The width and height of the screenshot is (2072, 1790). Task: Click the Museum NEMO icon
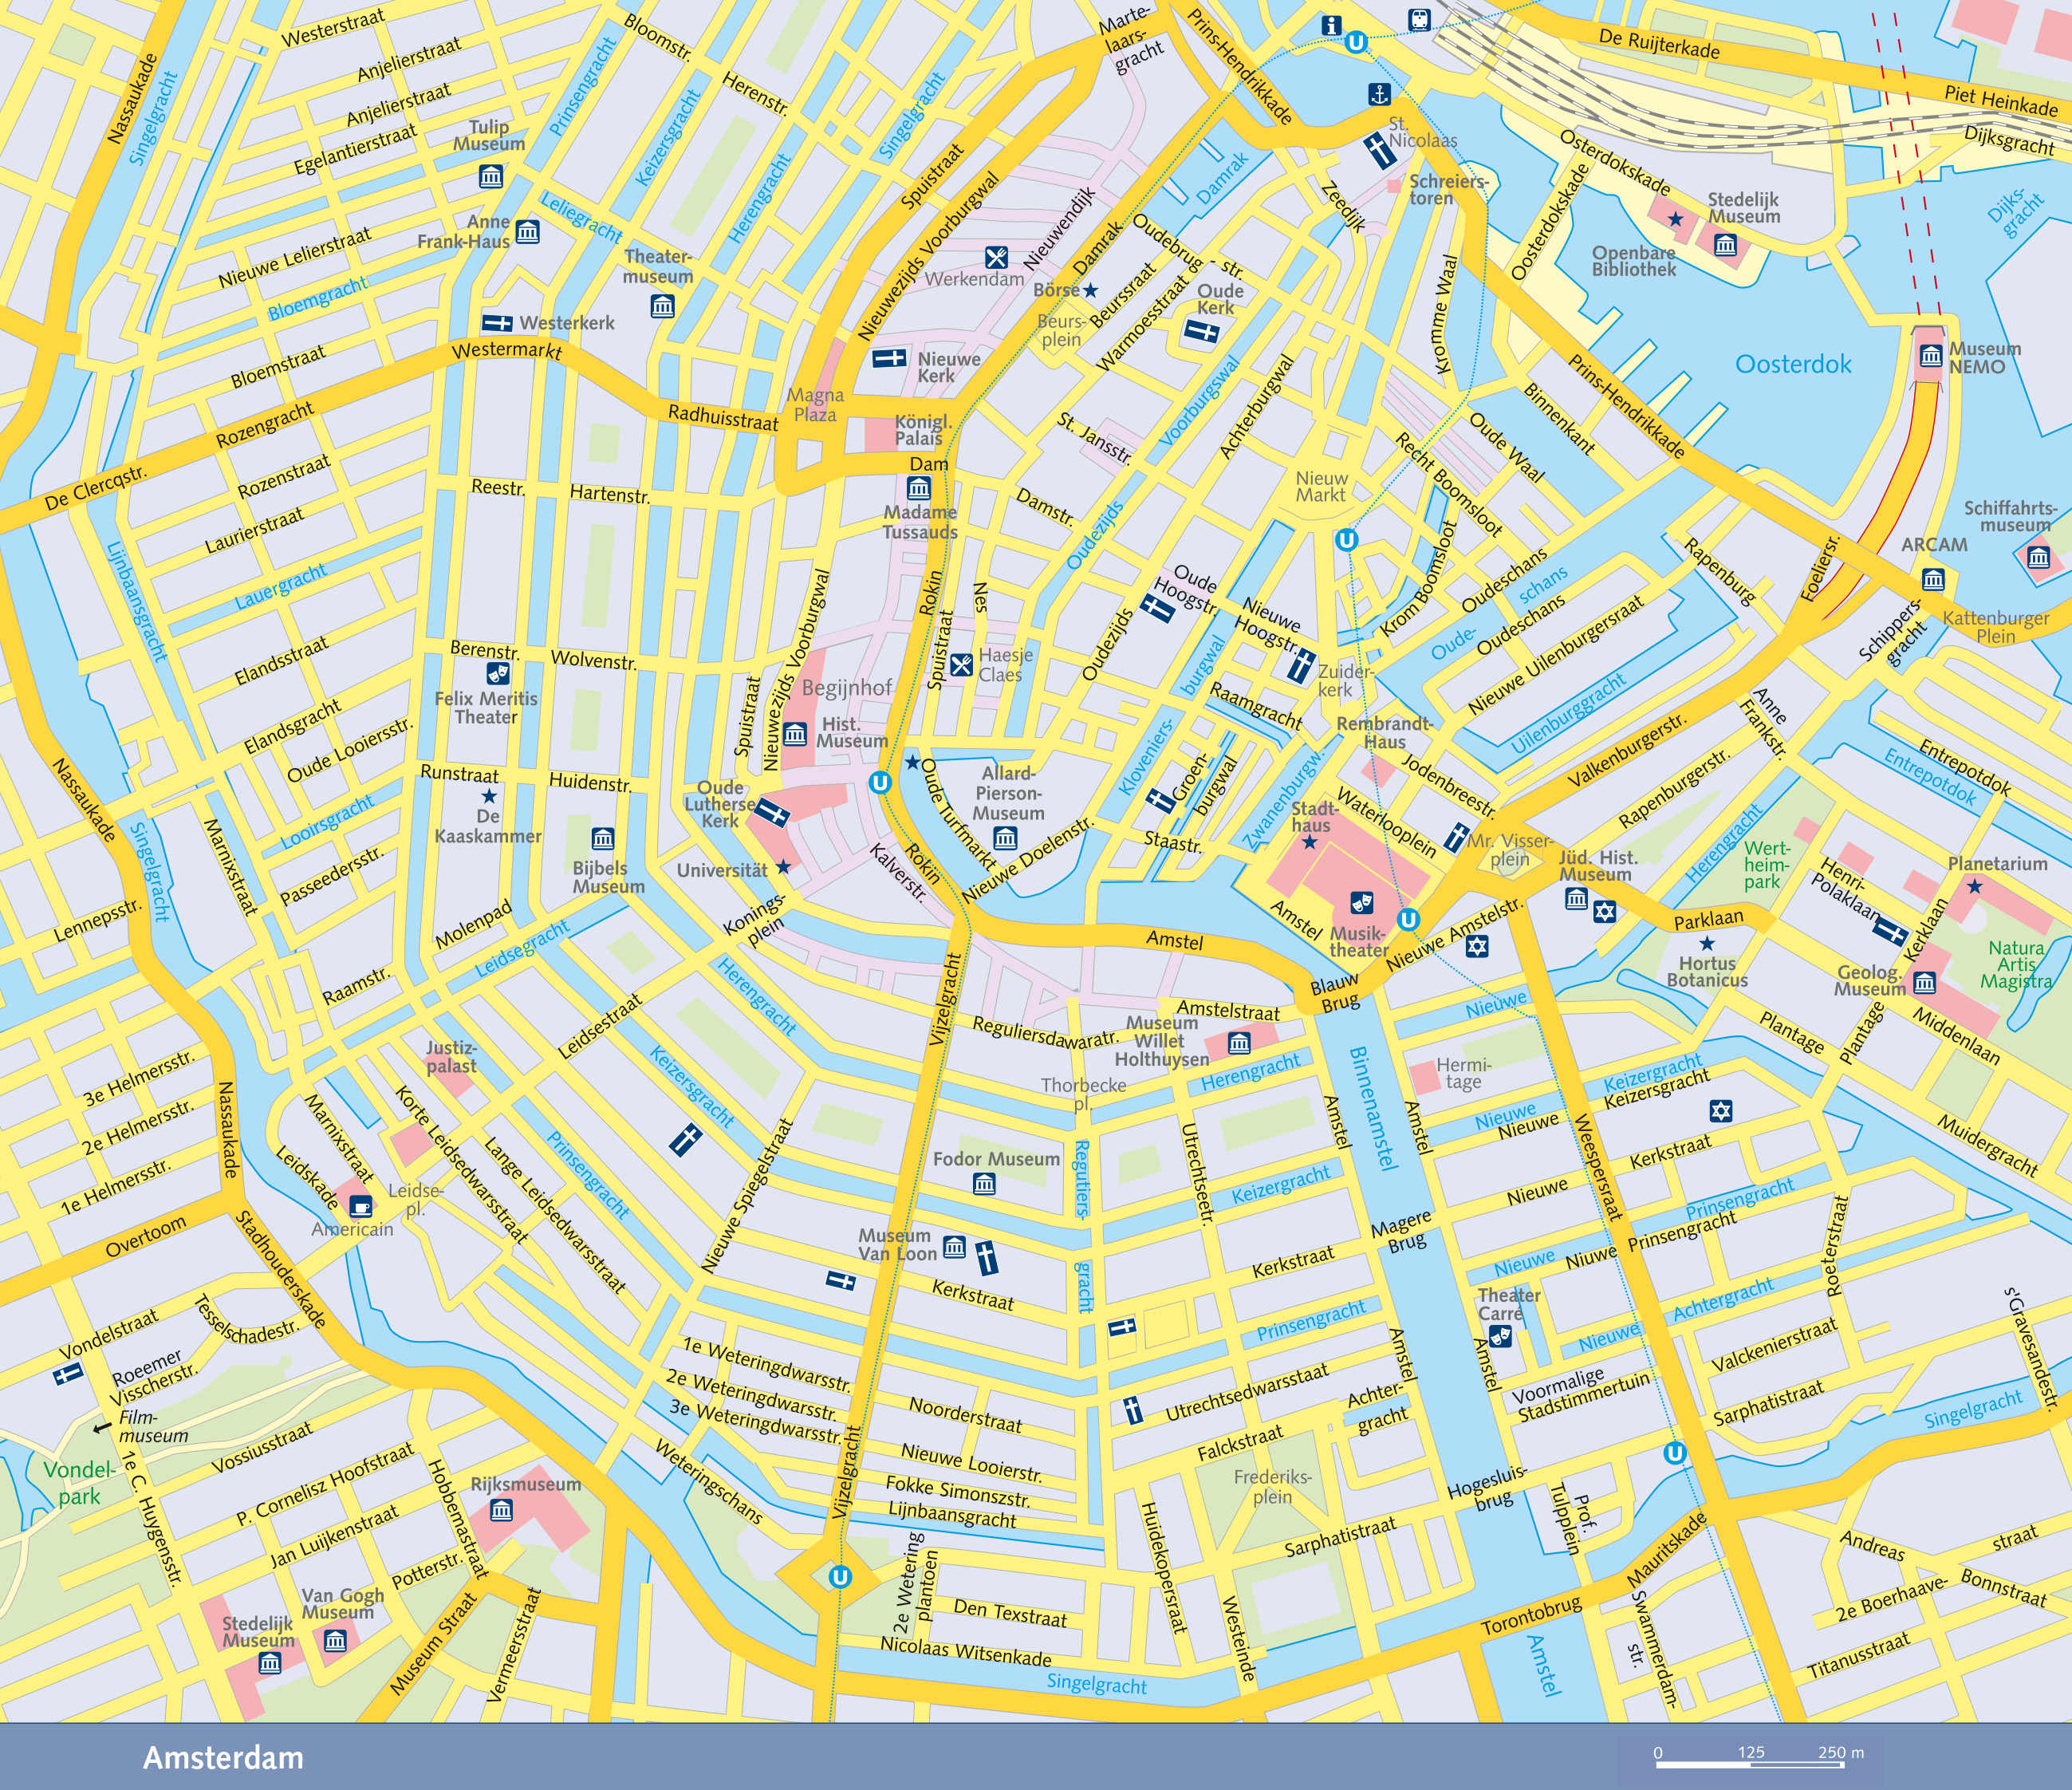1931,355
